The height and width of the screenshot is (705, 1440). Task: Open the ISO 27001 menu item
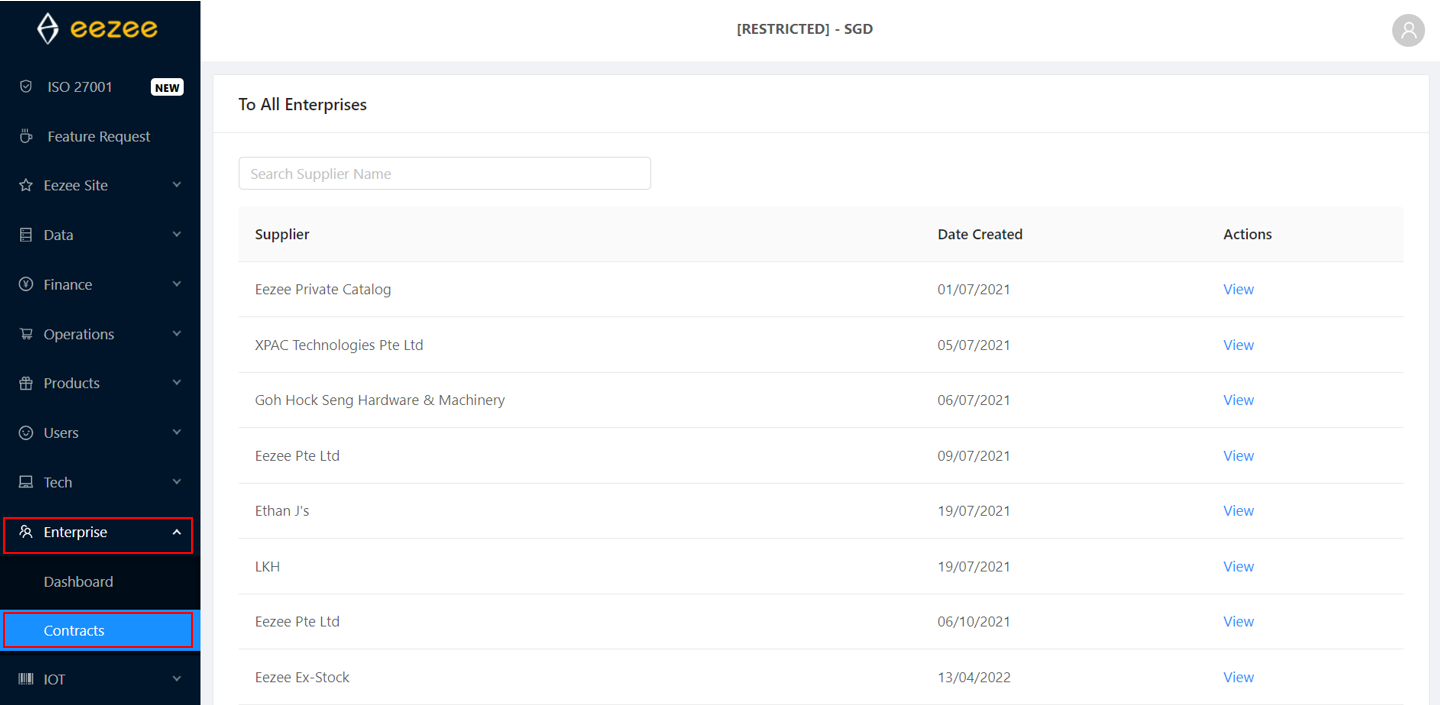click(x=100, y=87)
